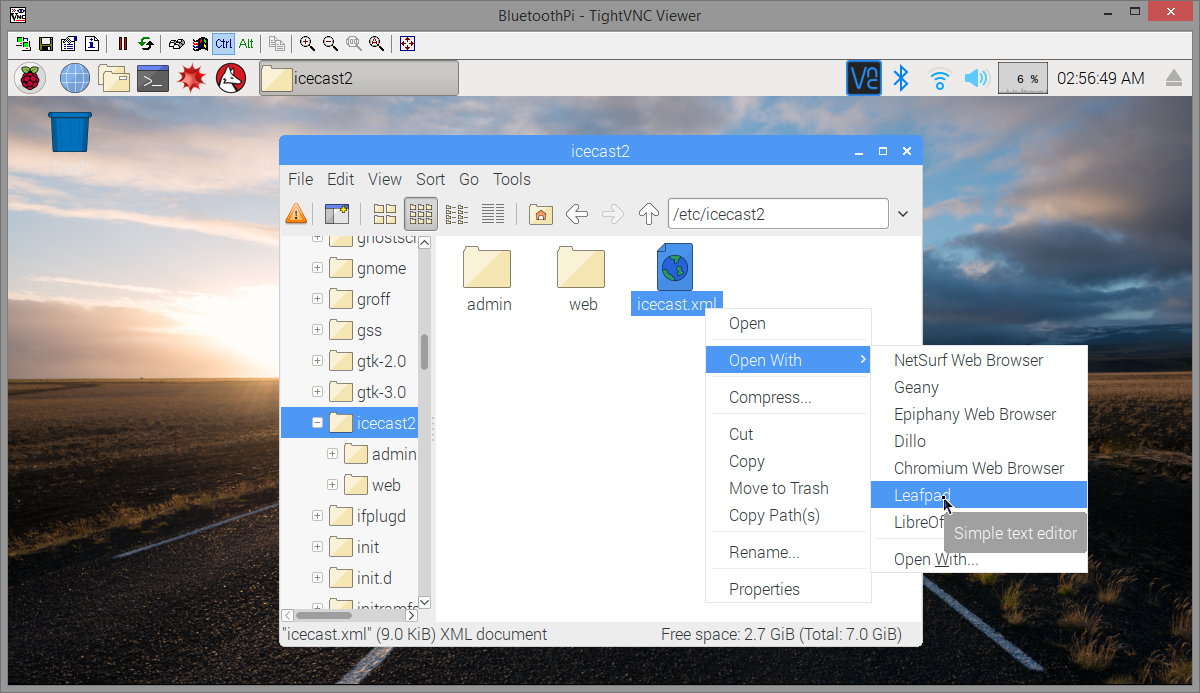Click the TightVNC save connection floppy icon
This screenshot has height=693, width=1200.
(x=46, y=44)
